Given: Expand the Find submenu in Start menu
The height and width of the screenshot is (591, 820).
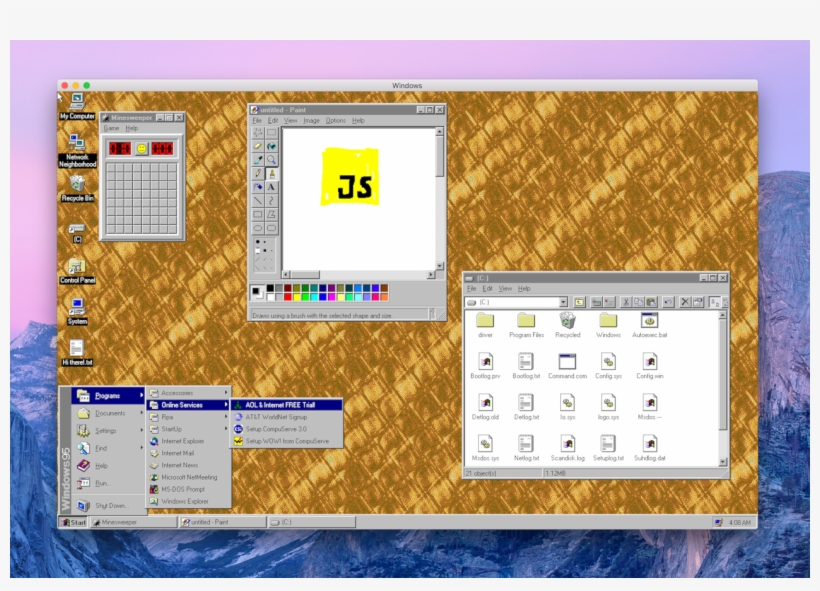Looking at the screenshot, I should pyautogui.click(x=108, y=448).
